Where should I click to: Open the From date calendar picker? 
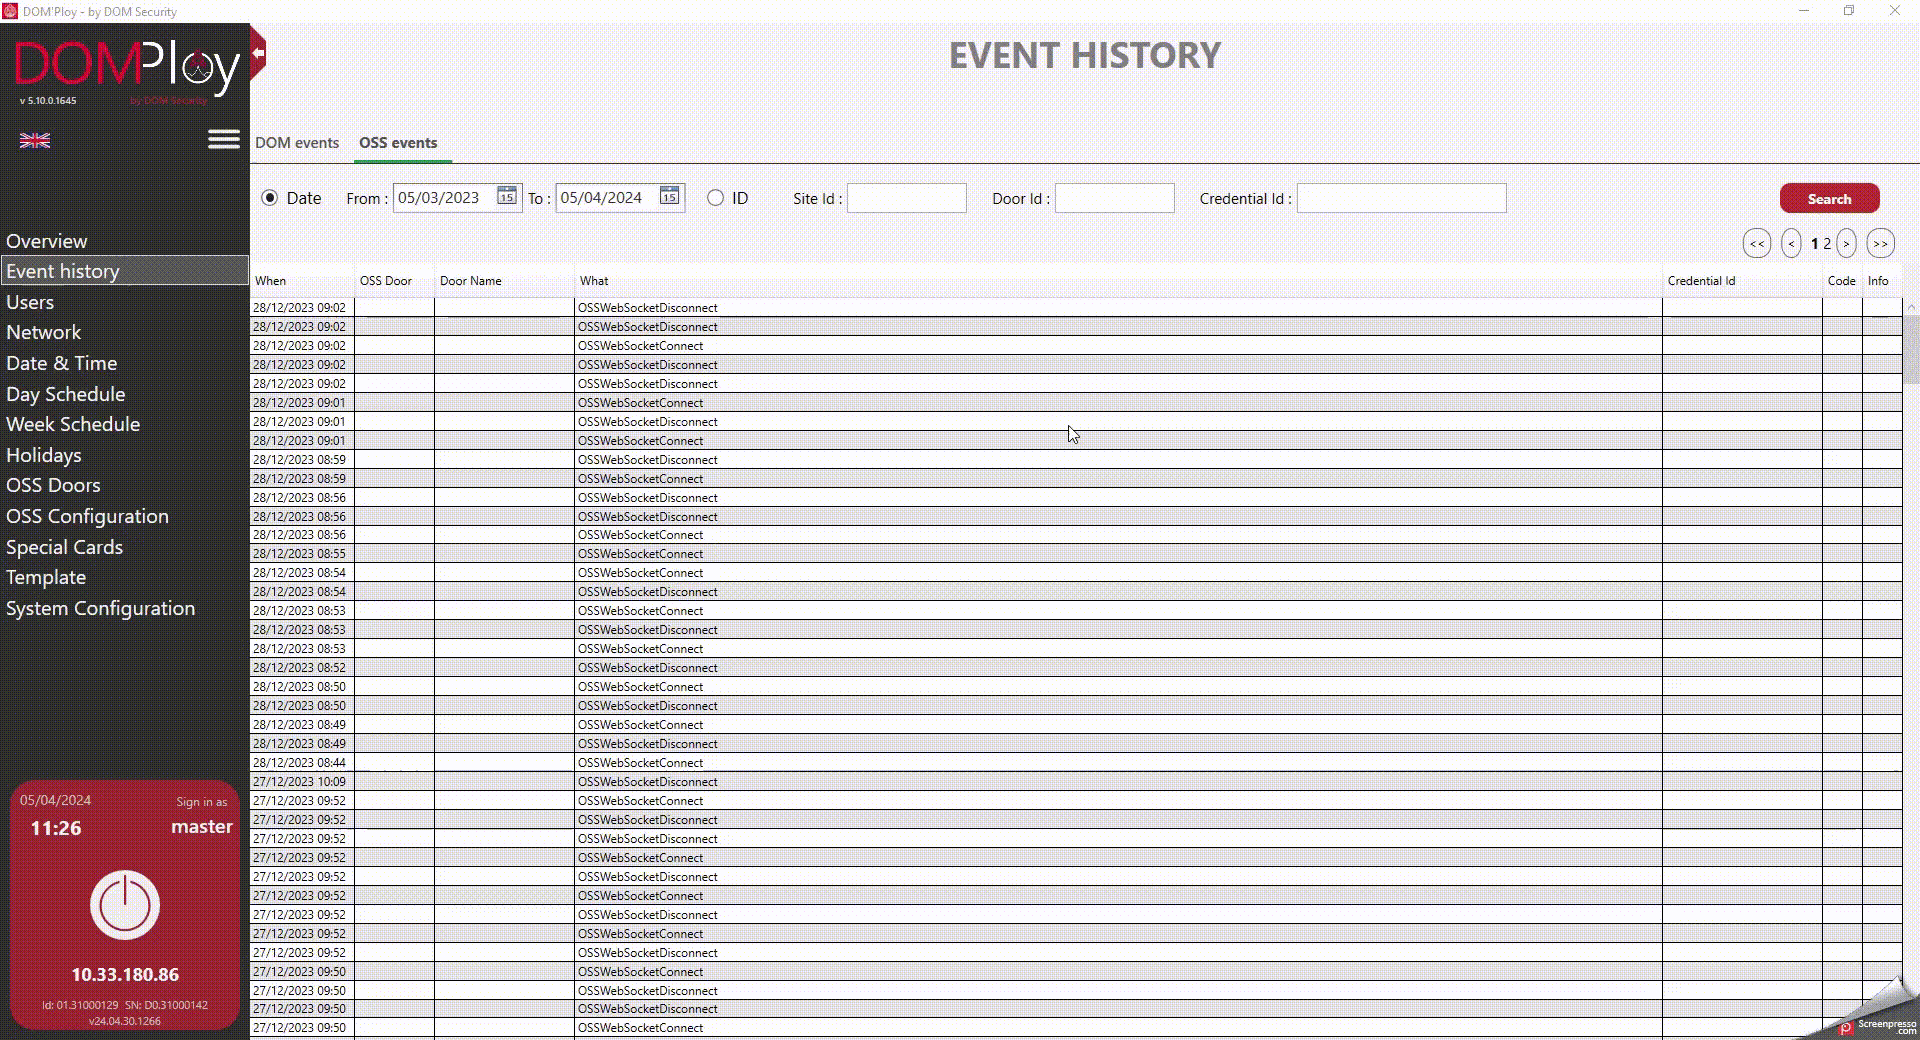[x=507, y=196]
